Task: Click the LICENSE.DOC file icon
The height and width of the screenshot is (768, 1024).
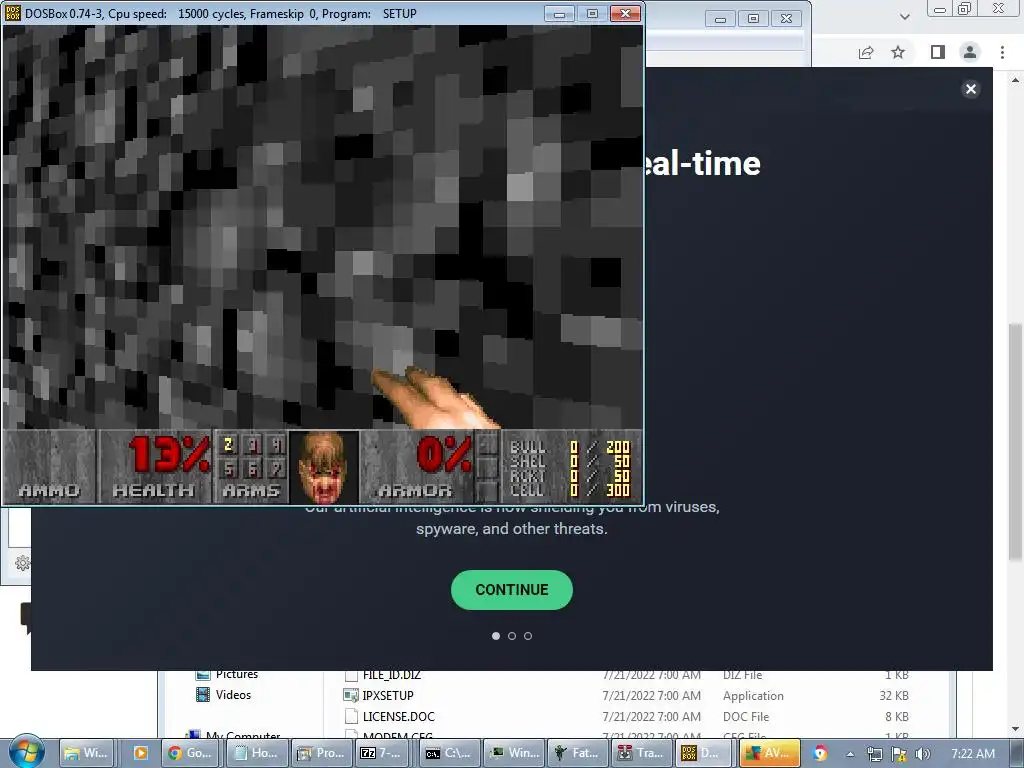Action: pos(351,716)
